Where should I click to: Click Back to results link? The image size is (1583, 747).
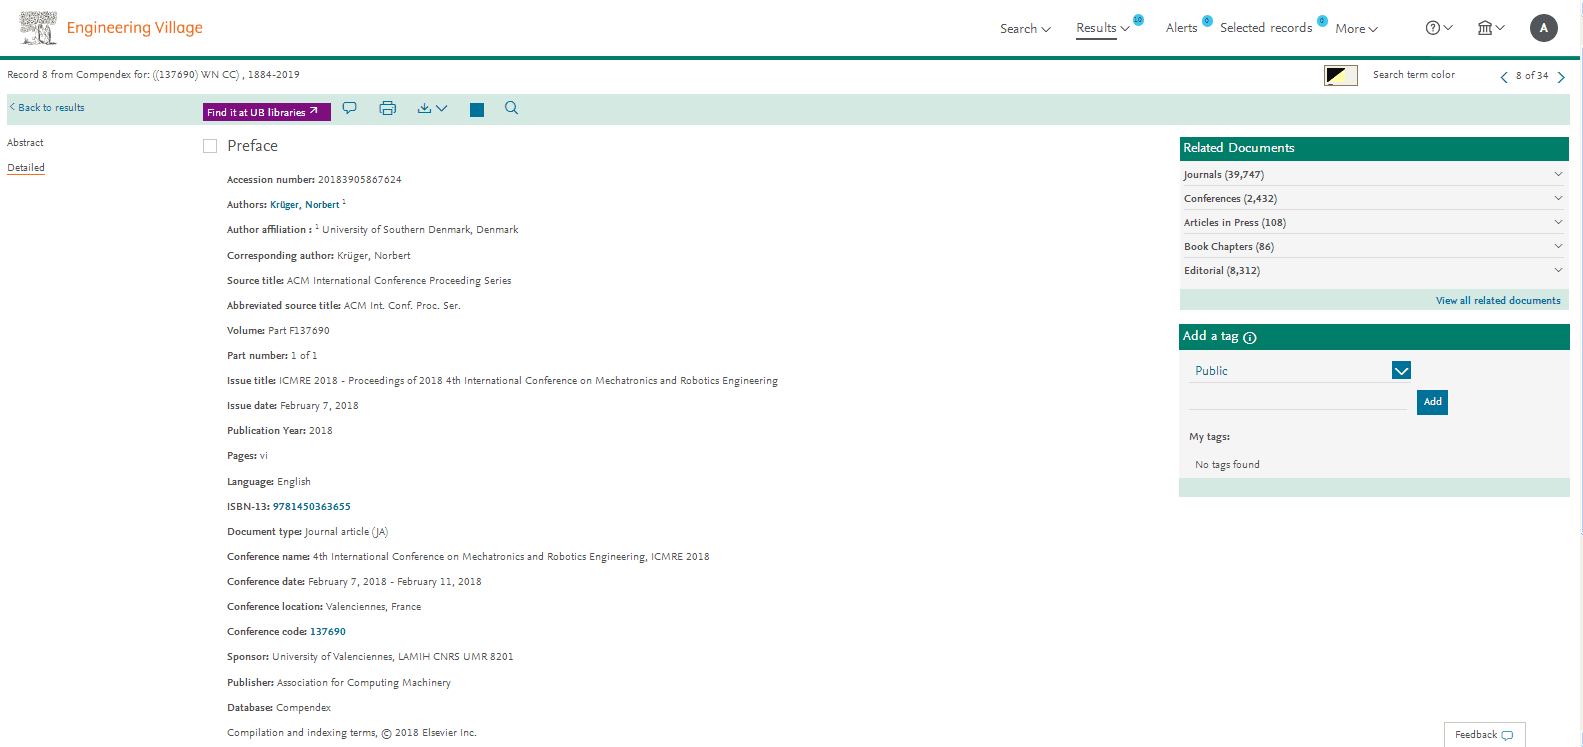[47, 108]
